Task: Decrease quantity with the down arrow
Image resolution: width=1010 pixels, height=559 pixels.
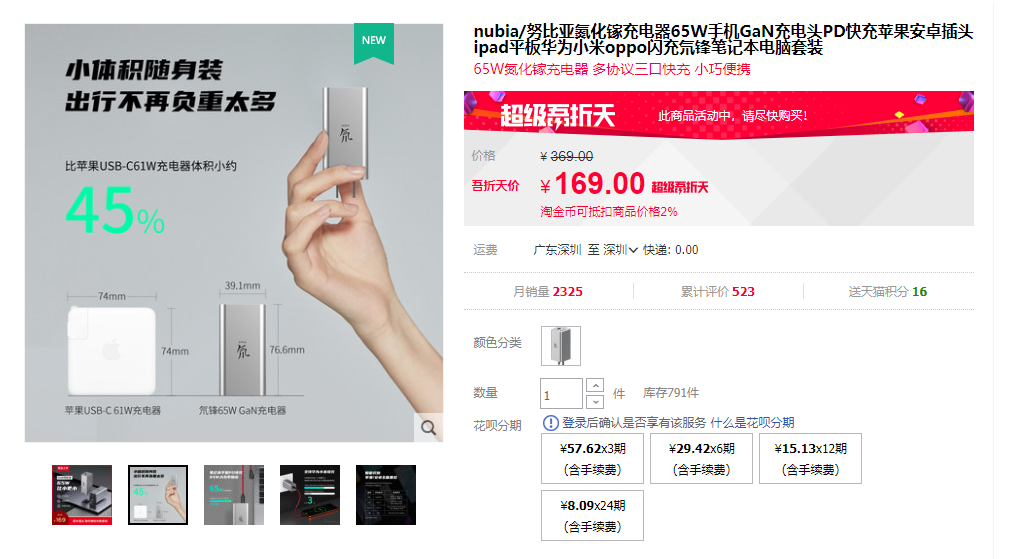Action: [x=595, y=402]
